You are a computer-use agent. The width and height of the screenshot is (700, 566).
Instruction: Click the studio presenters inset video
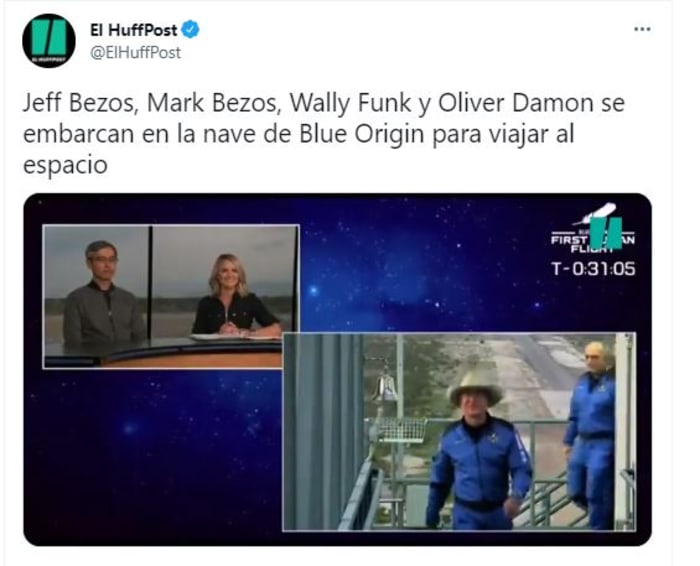coord(171,297)
